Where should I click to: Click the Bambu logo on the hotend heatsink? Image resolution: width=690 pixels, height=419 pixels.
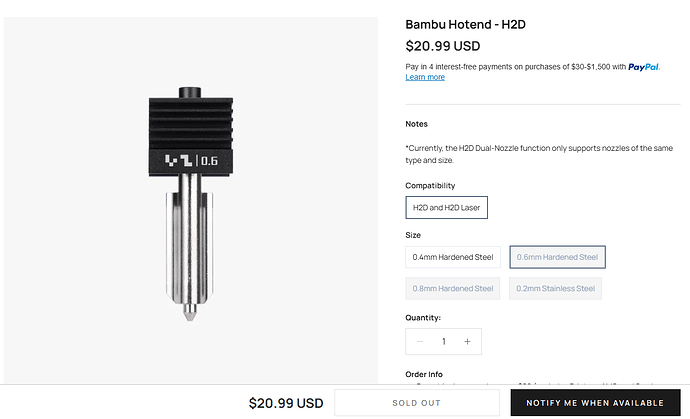click(x=178, y=160)
